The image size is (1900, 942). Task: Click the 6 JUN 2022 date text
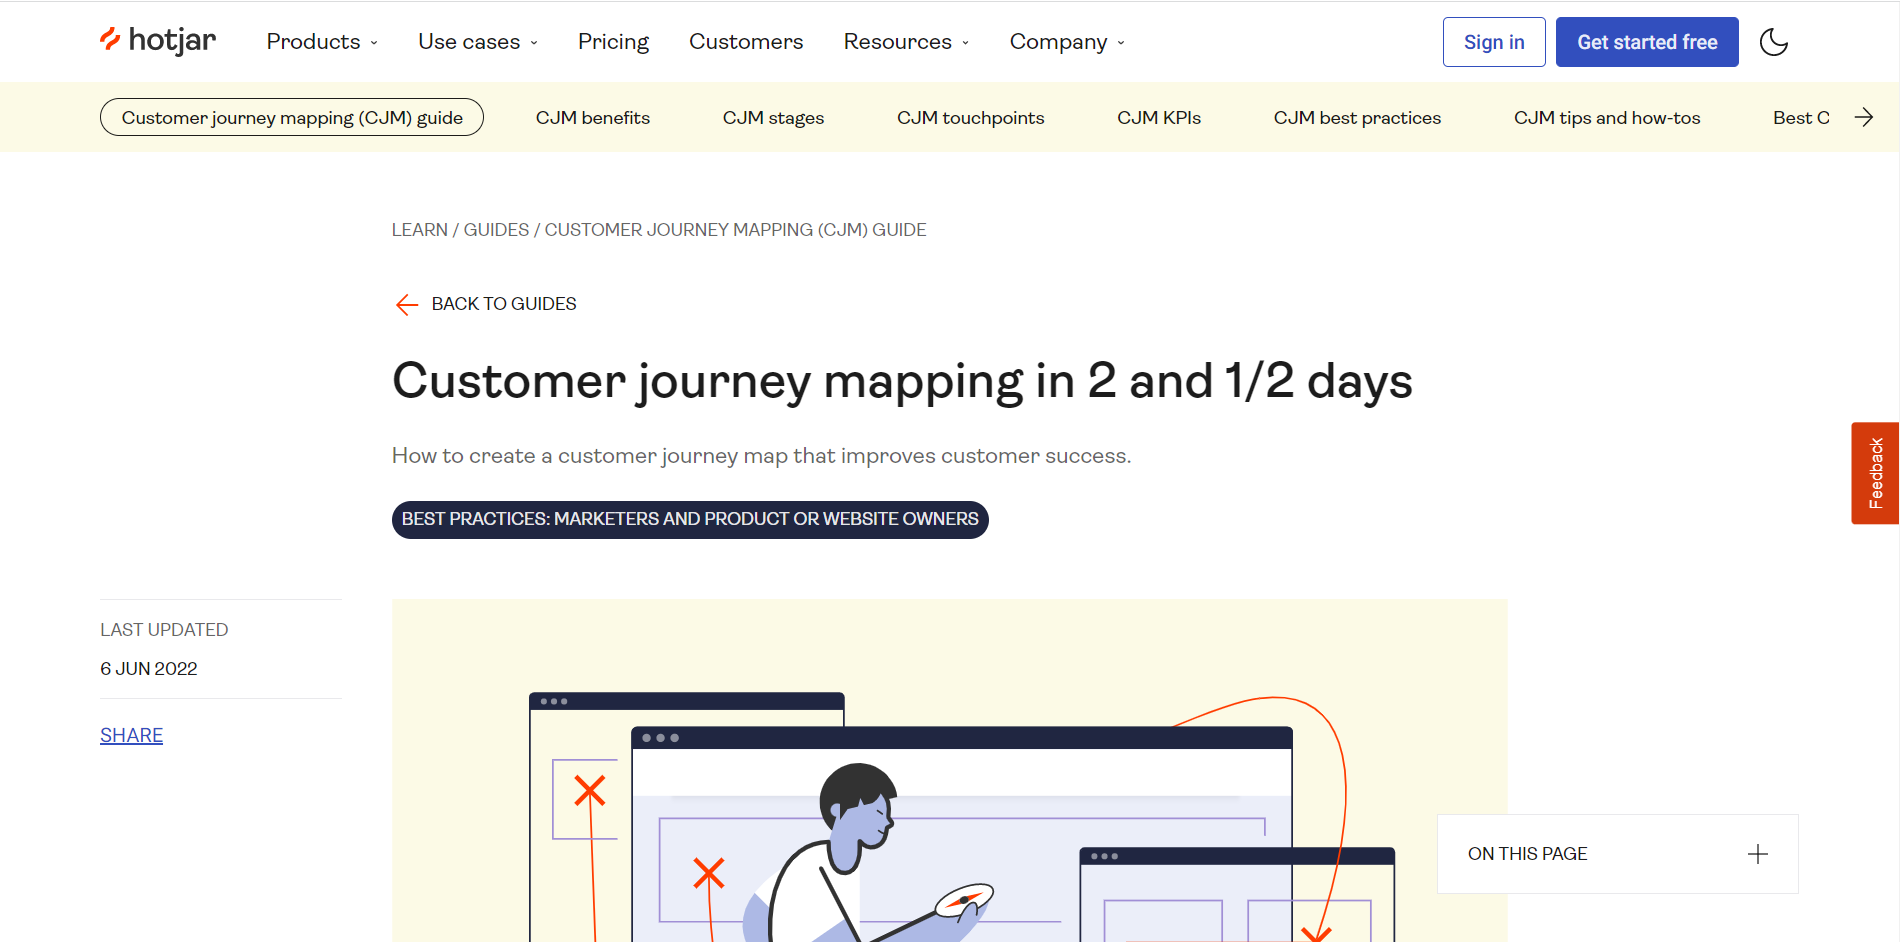(x=149, y=669)
